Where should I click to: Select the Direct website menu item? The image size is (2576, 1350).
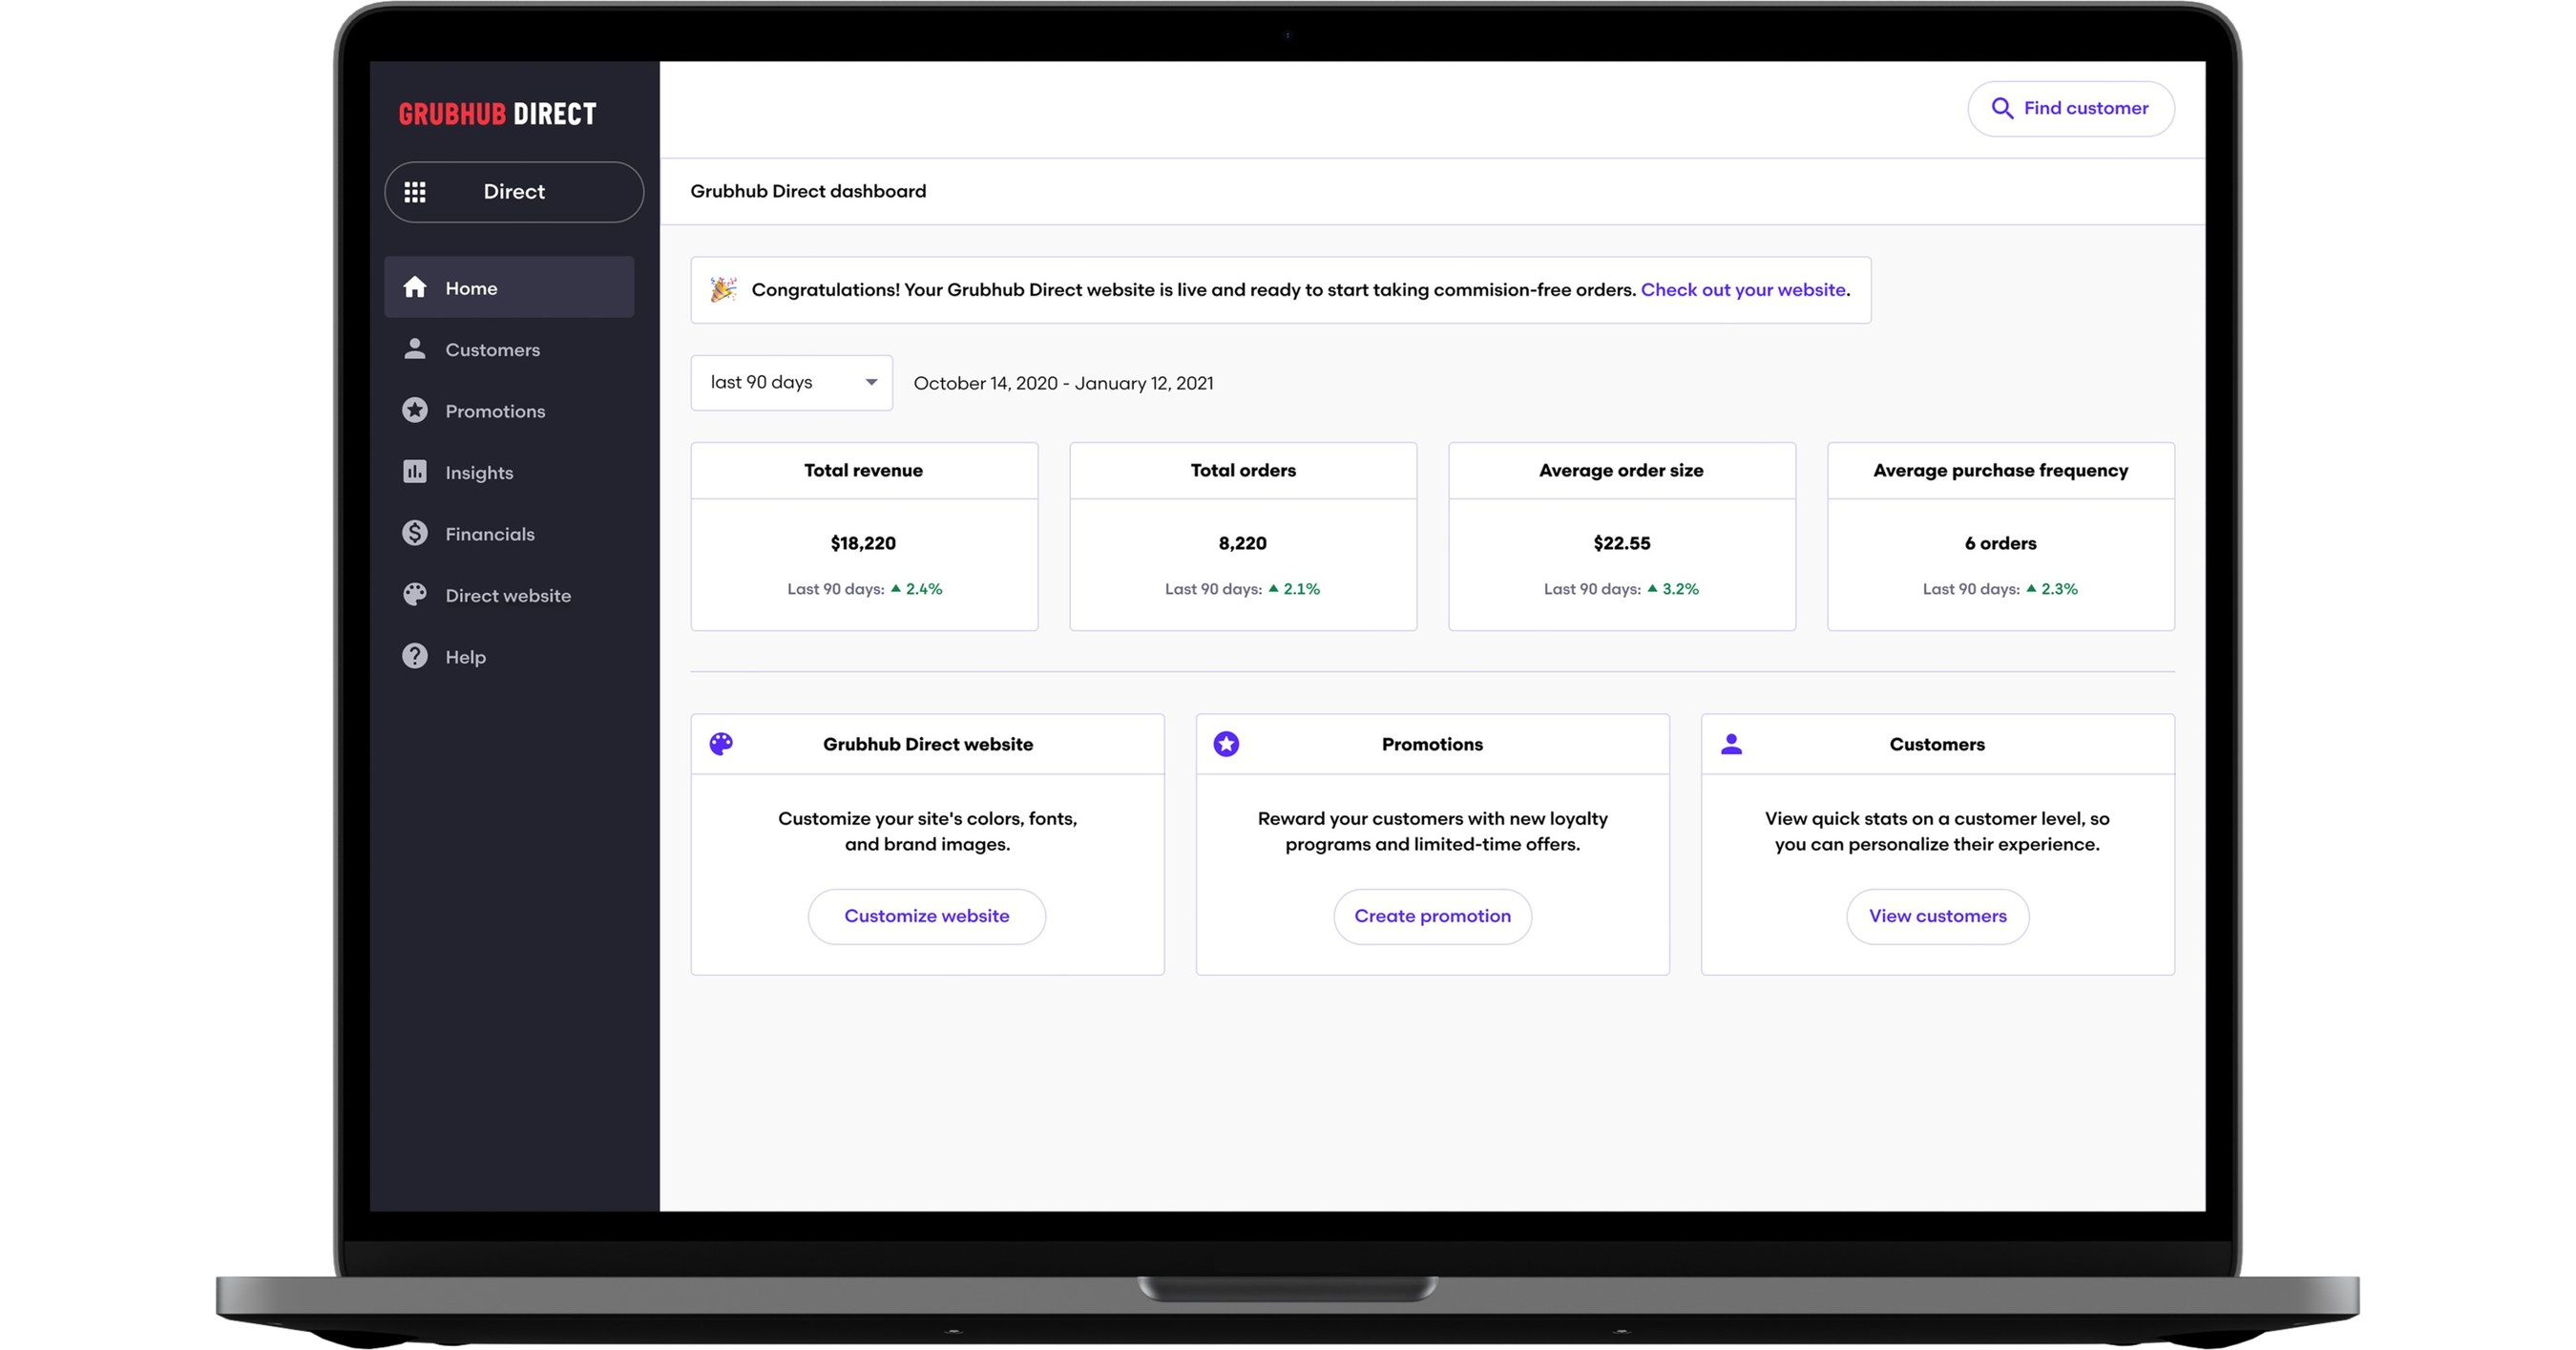[x=506, y=595]
